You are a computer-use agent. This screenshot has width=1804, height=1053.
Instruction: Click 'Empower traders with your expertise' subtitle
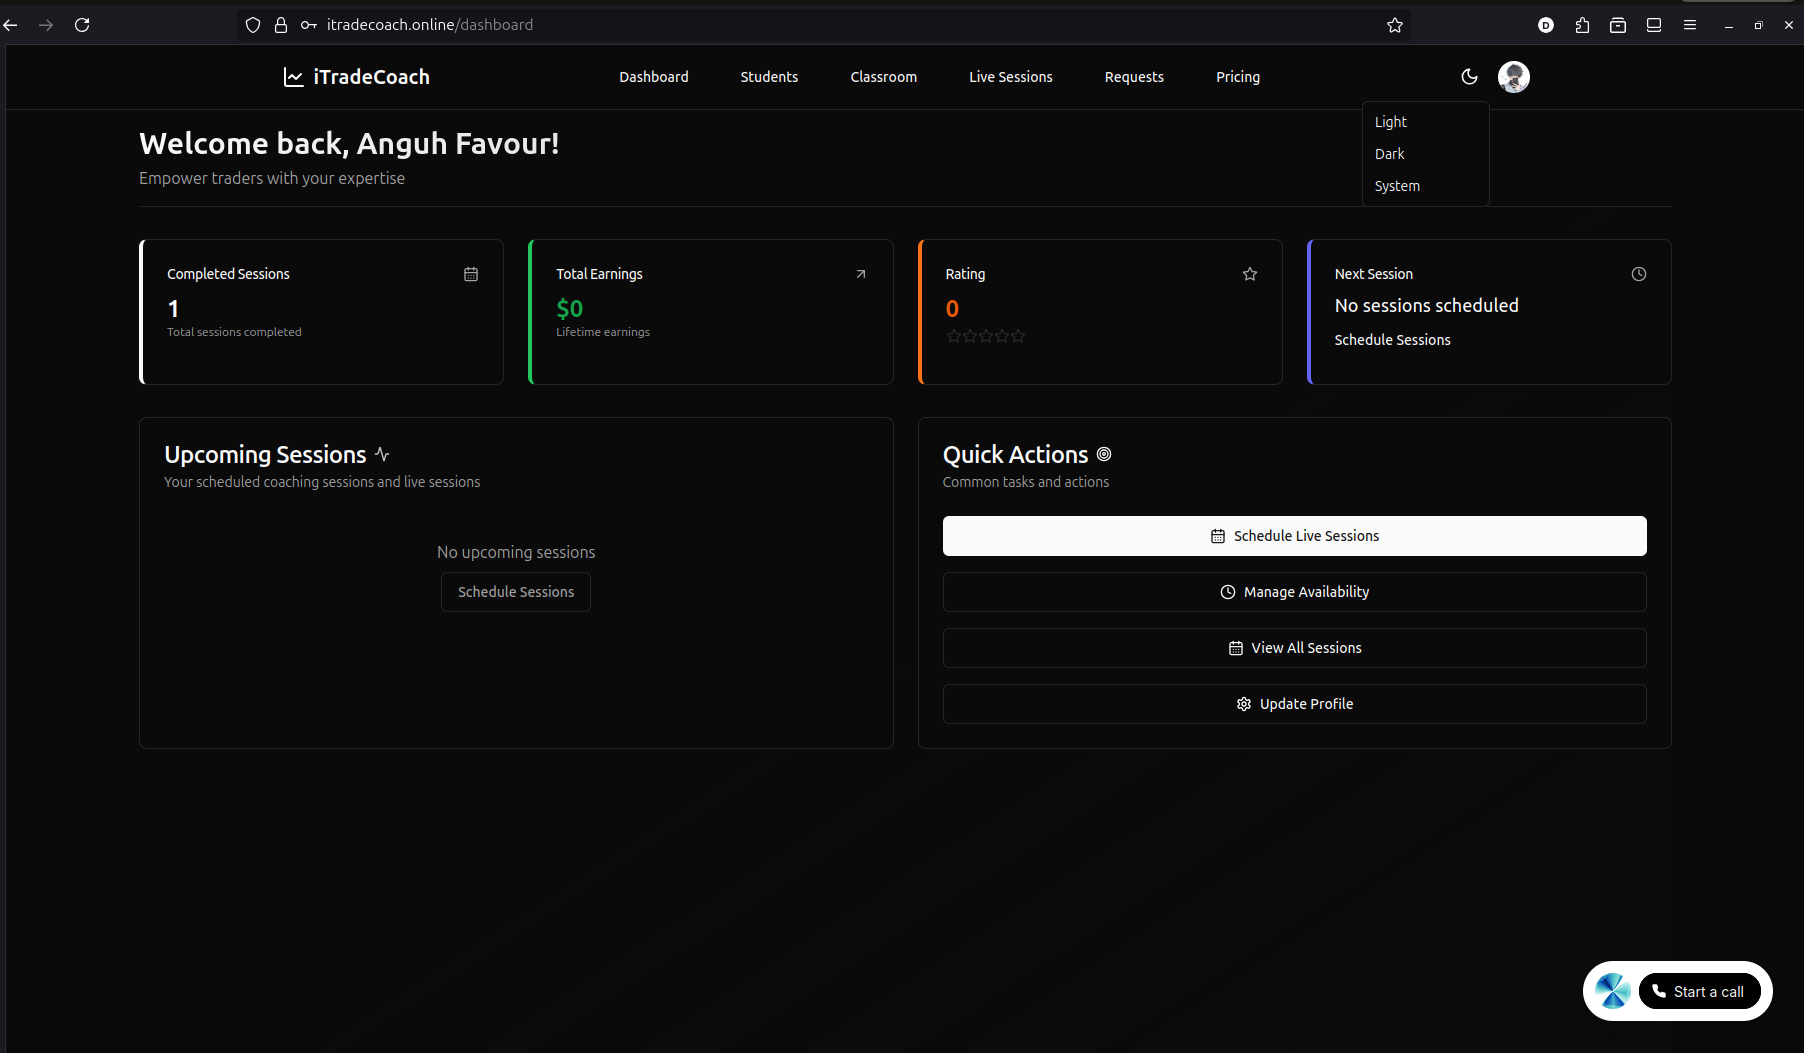(272, 178)
